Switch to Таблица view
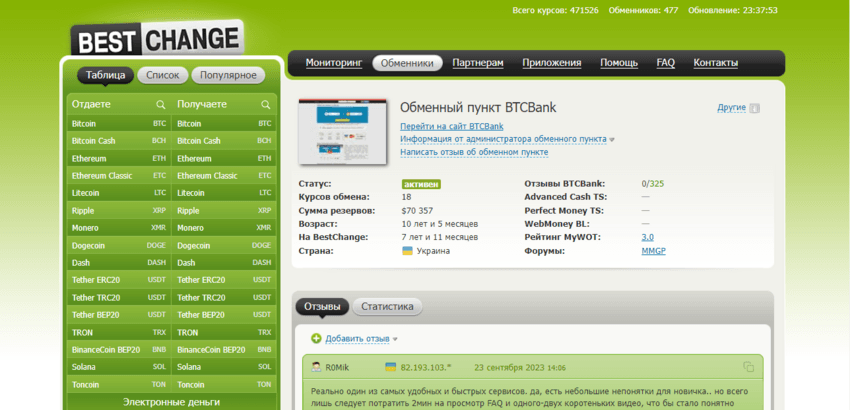 105,75
